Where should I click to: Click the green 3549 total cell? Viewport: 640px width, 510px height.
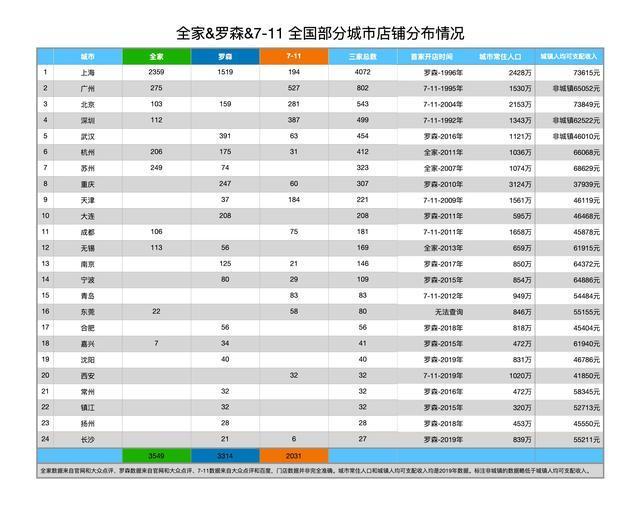156,456
